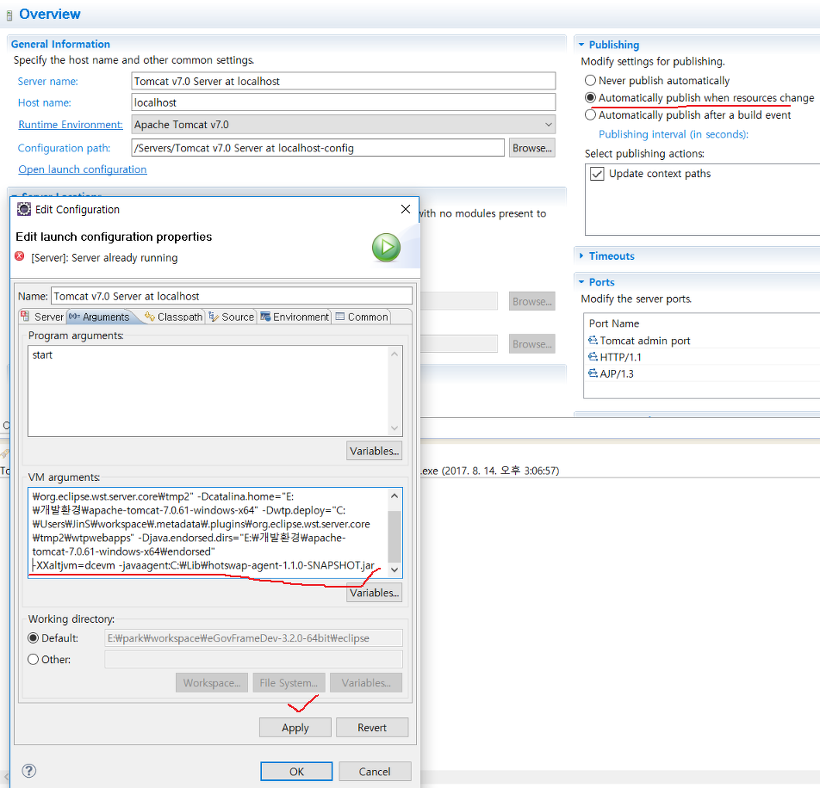820x788 pixels.
Task: Click the Apply button
Action: [x=295, y=727]
